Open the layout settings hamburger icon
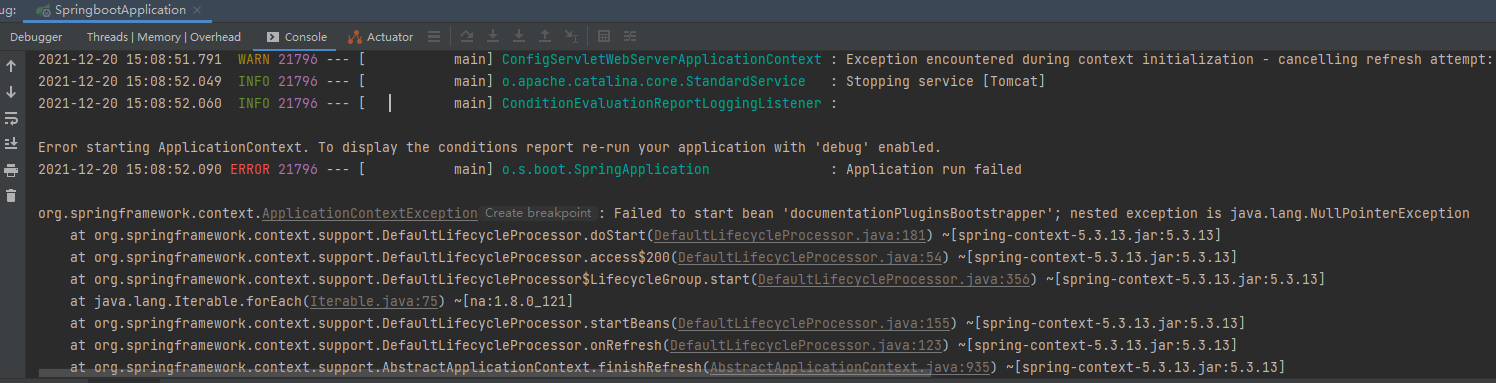Image resolution: width=1496 pixels, height=383 pixels. tap(434, 36)
